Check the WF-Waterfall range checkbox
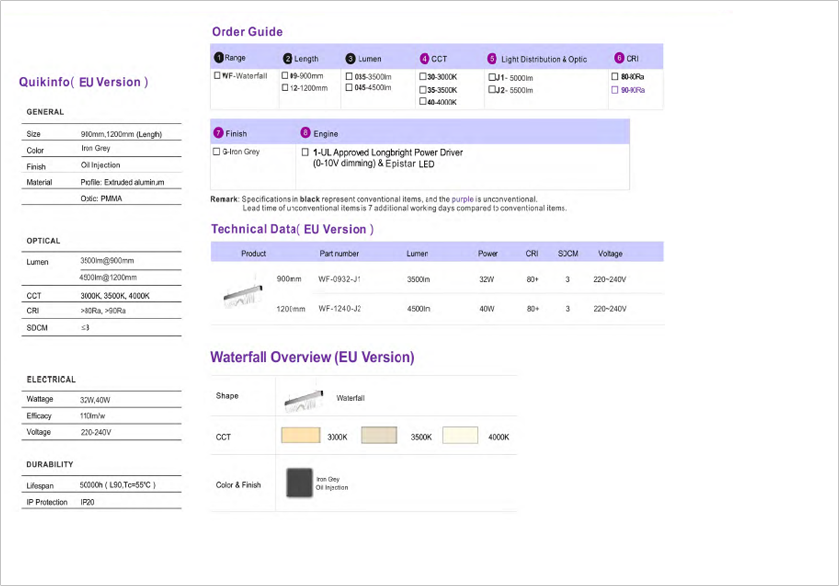 [218, 76]
